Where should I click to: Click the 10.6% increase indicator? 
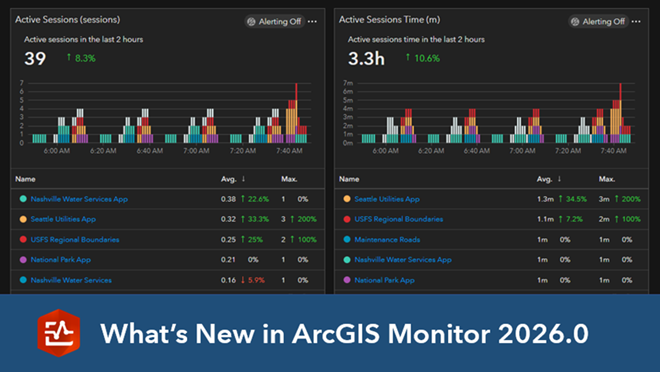coord(423,58)
